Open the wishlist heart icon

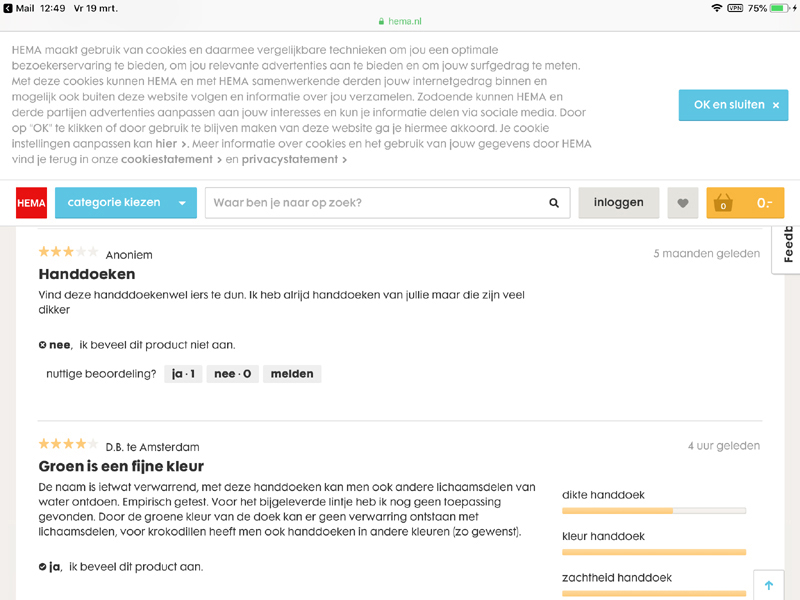click(683, 203)
